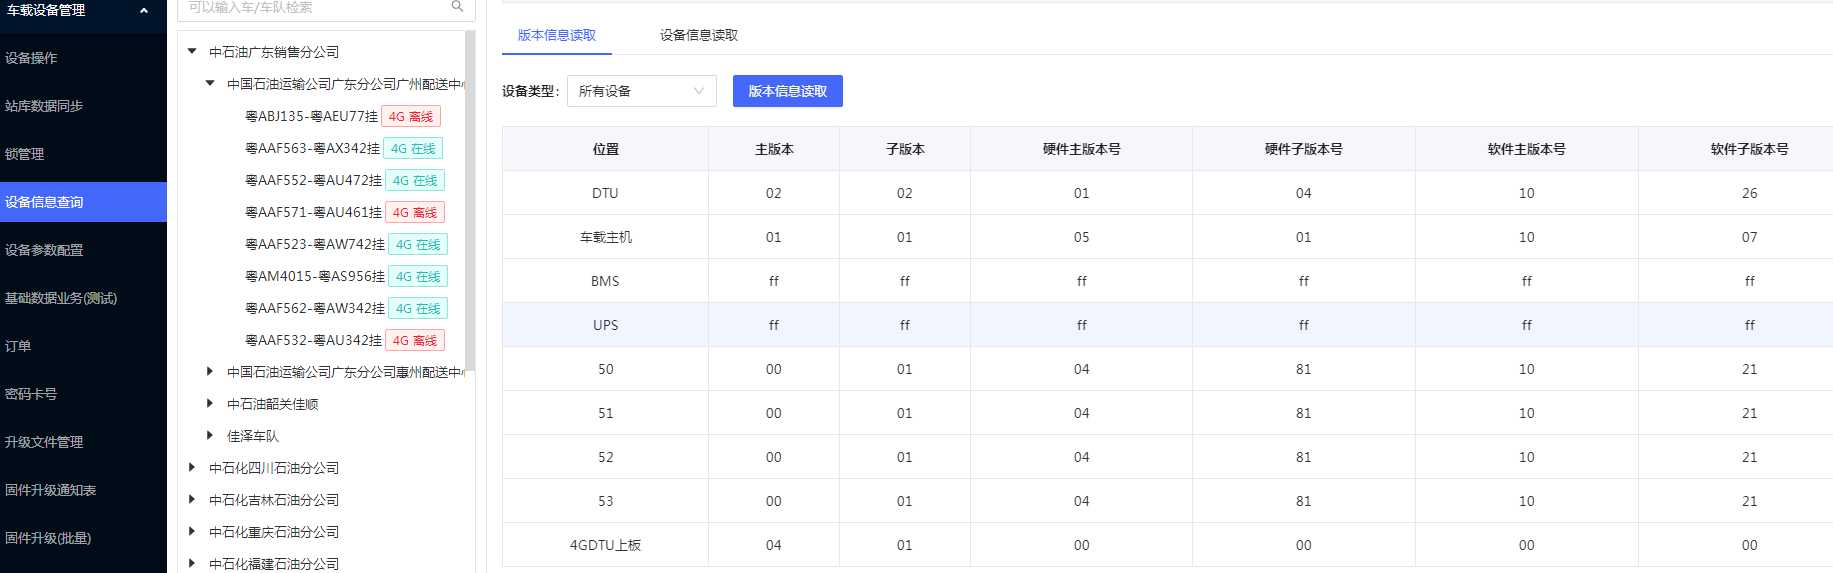Switch to 设备信息读取 tab
Screen dimensions: 1833x573
[x=699, y=35]
